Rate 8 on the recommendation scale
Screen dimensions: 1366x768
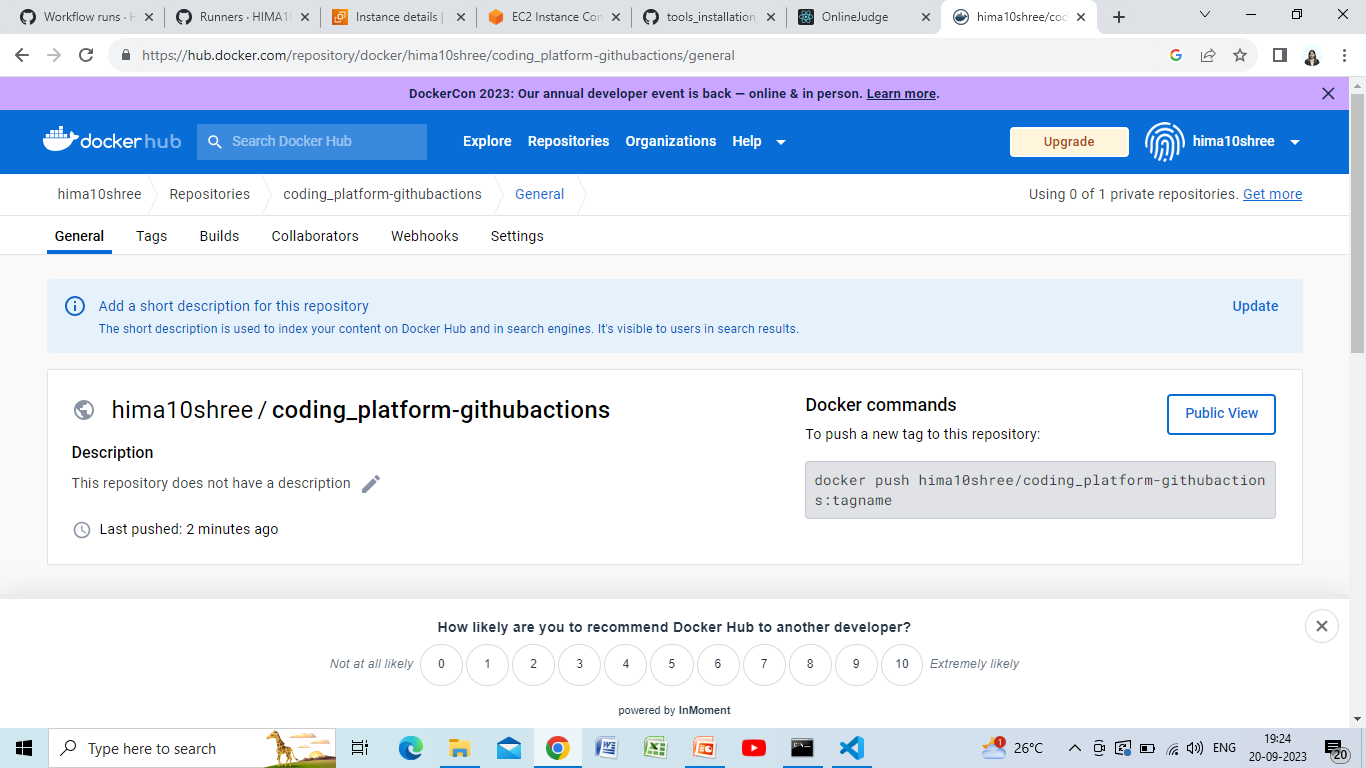[x=810, y=664]
